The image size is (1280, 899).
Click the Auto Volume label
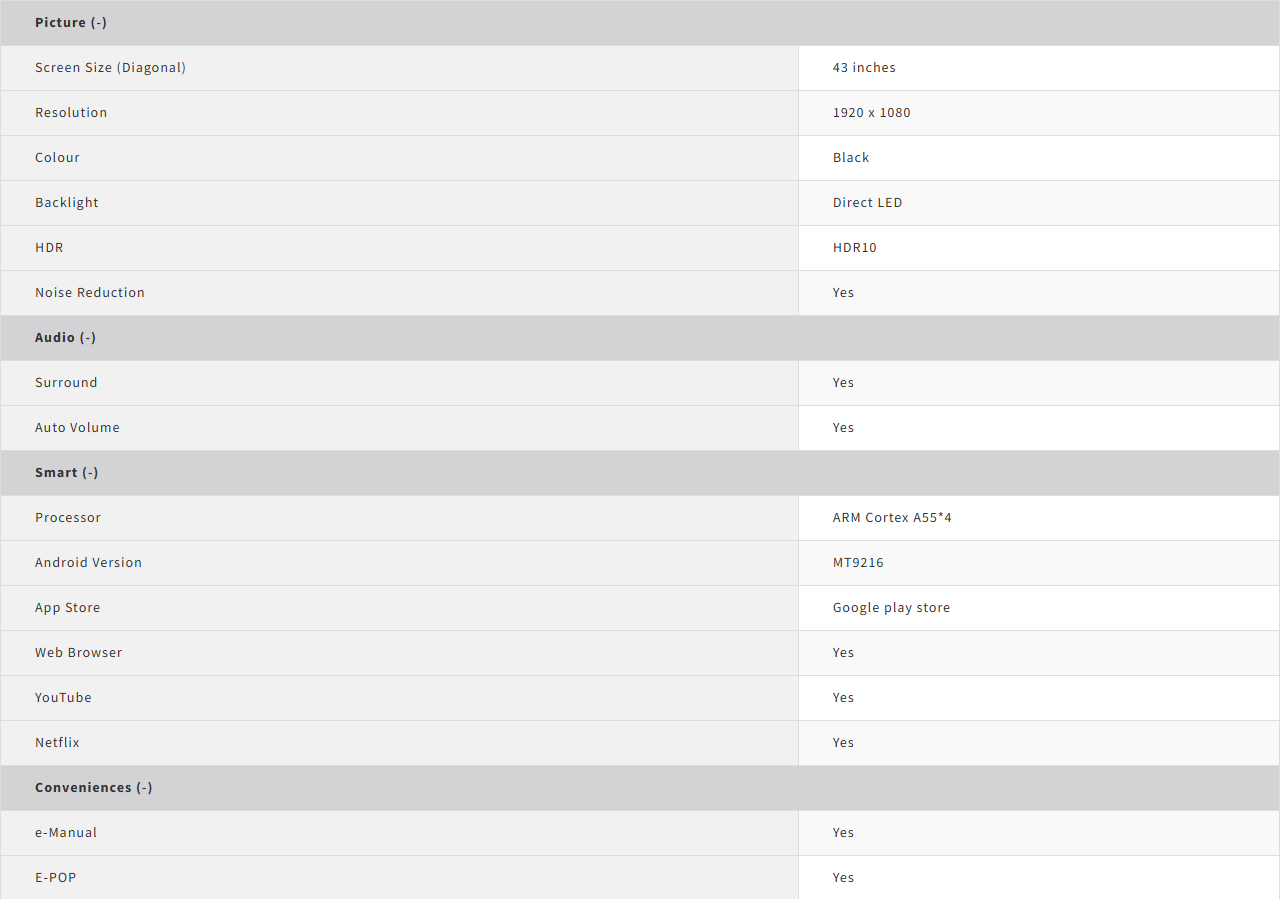[x=77, y=427]
